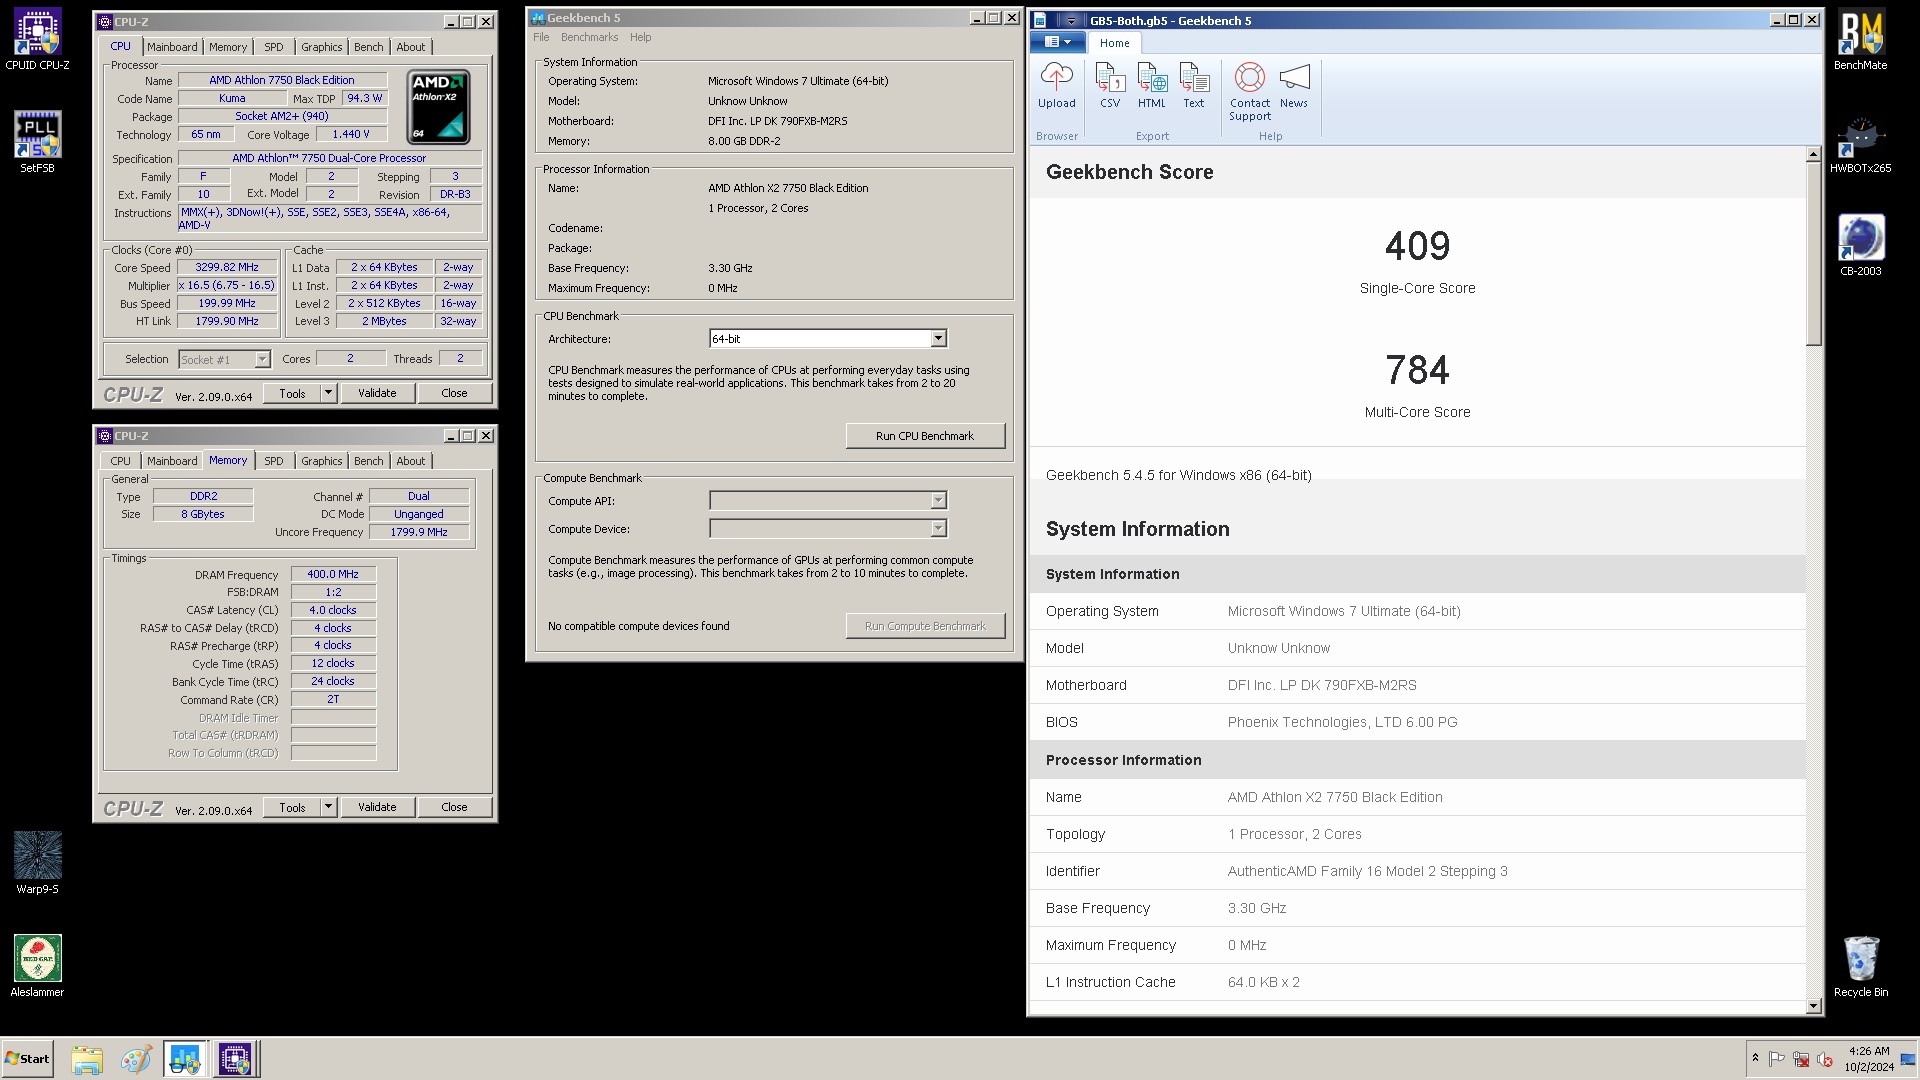This screenshot has width=1920, height=1080.
Task: Click results scrollbar up arrow
Action: [x=1814, y=155]
